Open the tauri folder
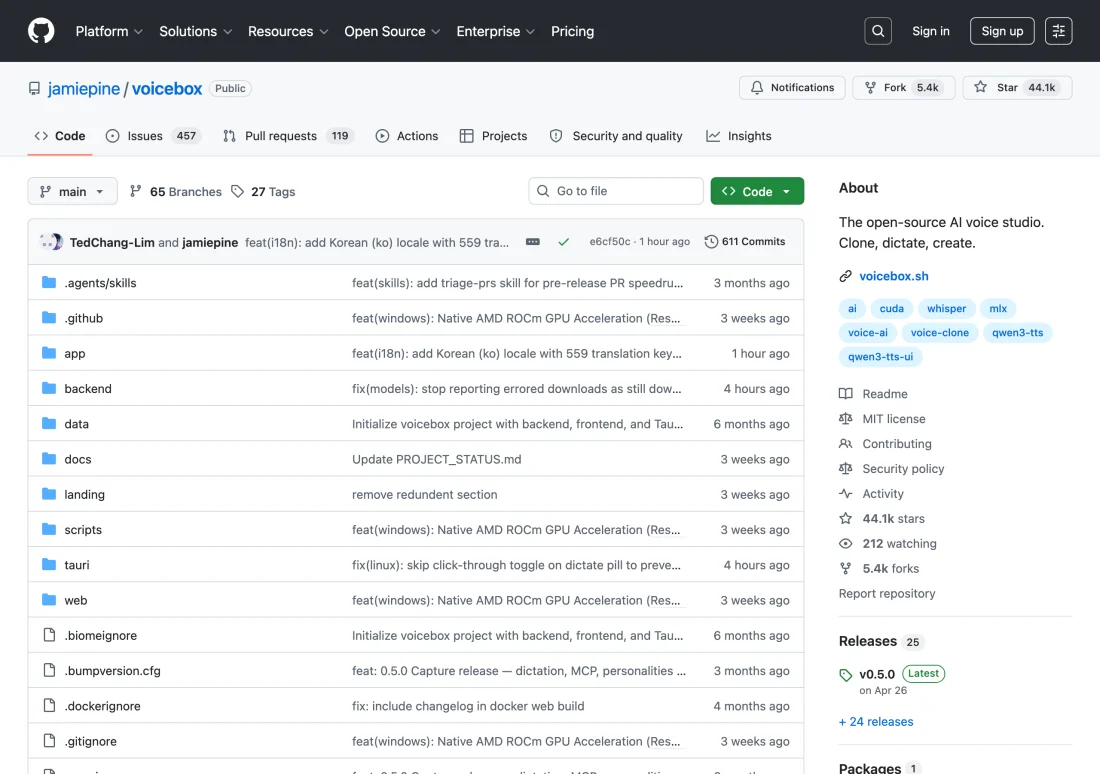This screenshot has width=1100, height=774. pos(76,565)
